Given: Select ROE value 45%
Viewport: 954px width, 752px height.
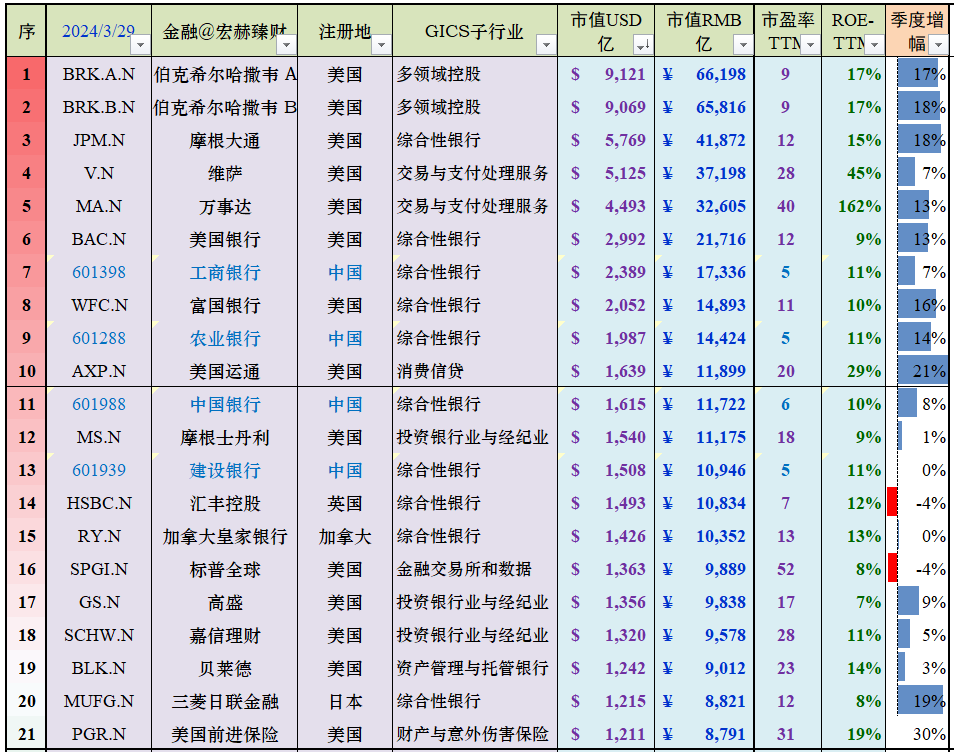Looking at the screenshot, I should 853,173.
